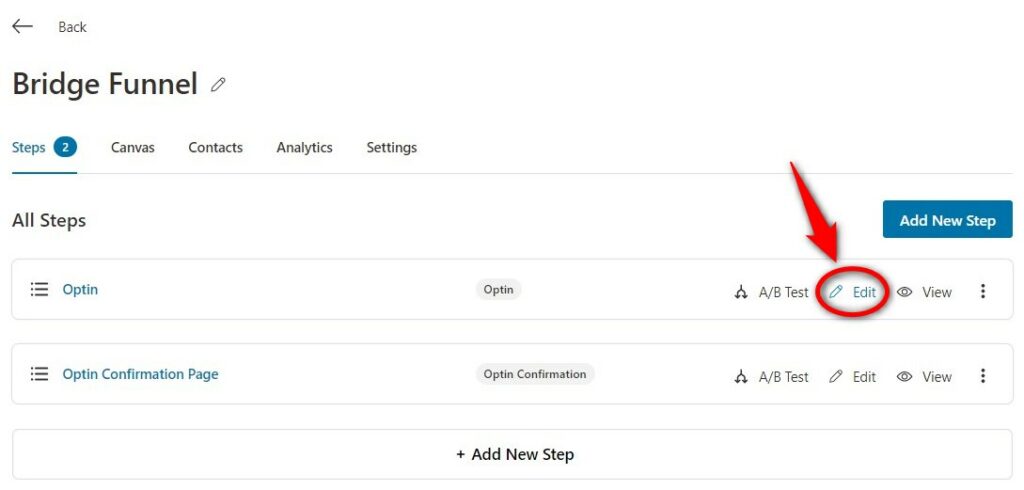1024x490 pixels.
Task: Go to the Settings tab
Action: [392, 148]
